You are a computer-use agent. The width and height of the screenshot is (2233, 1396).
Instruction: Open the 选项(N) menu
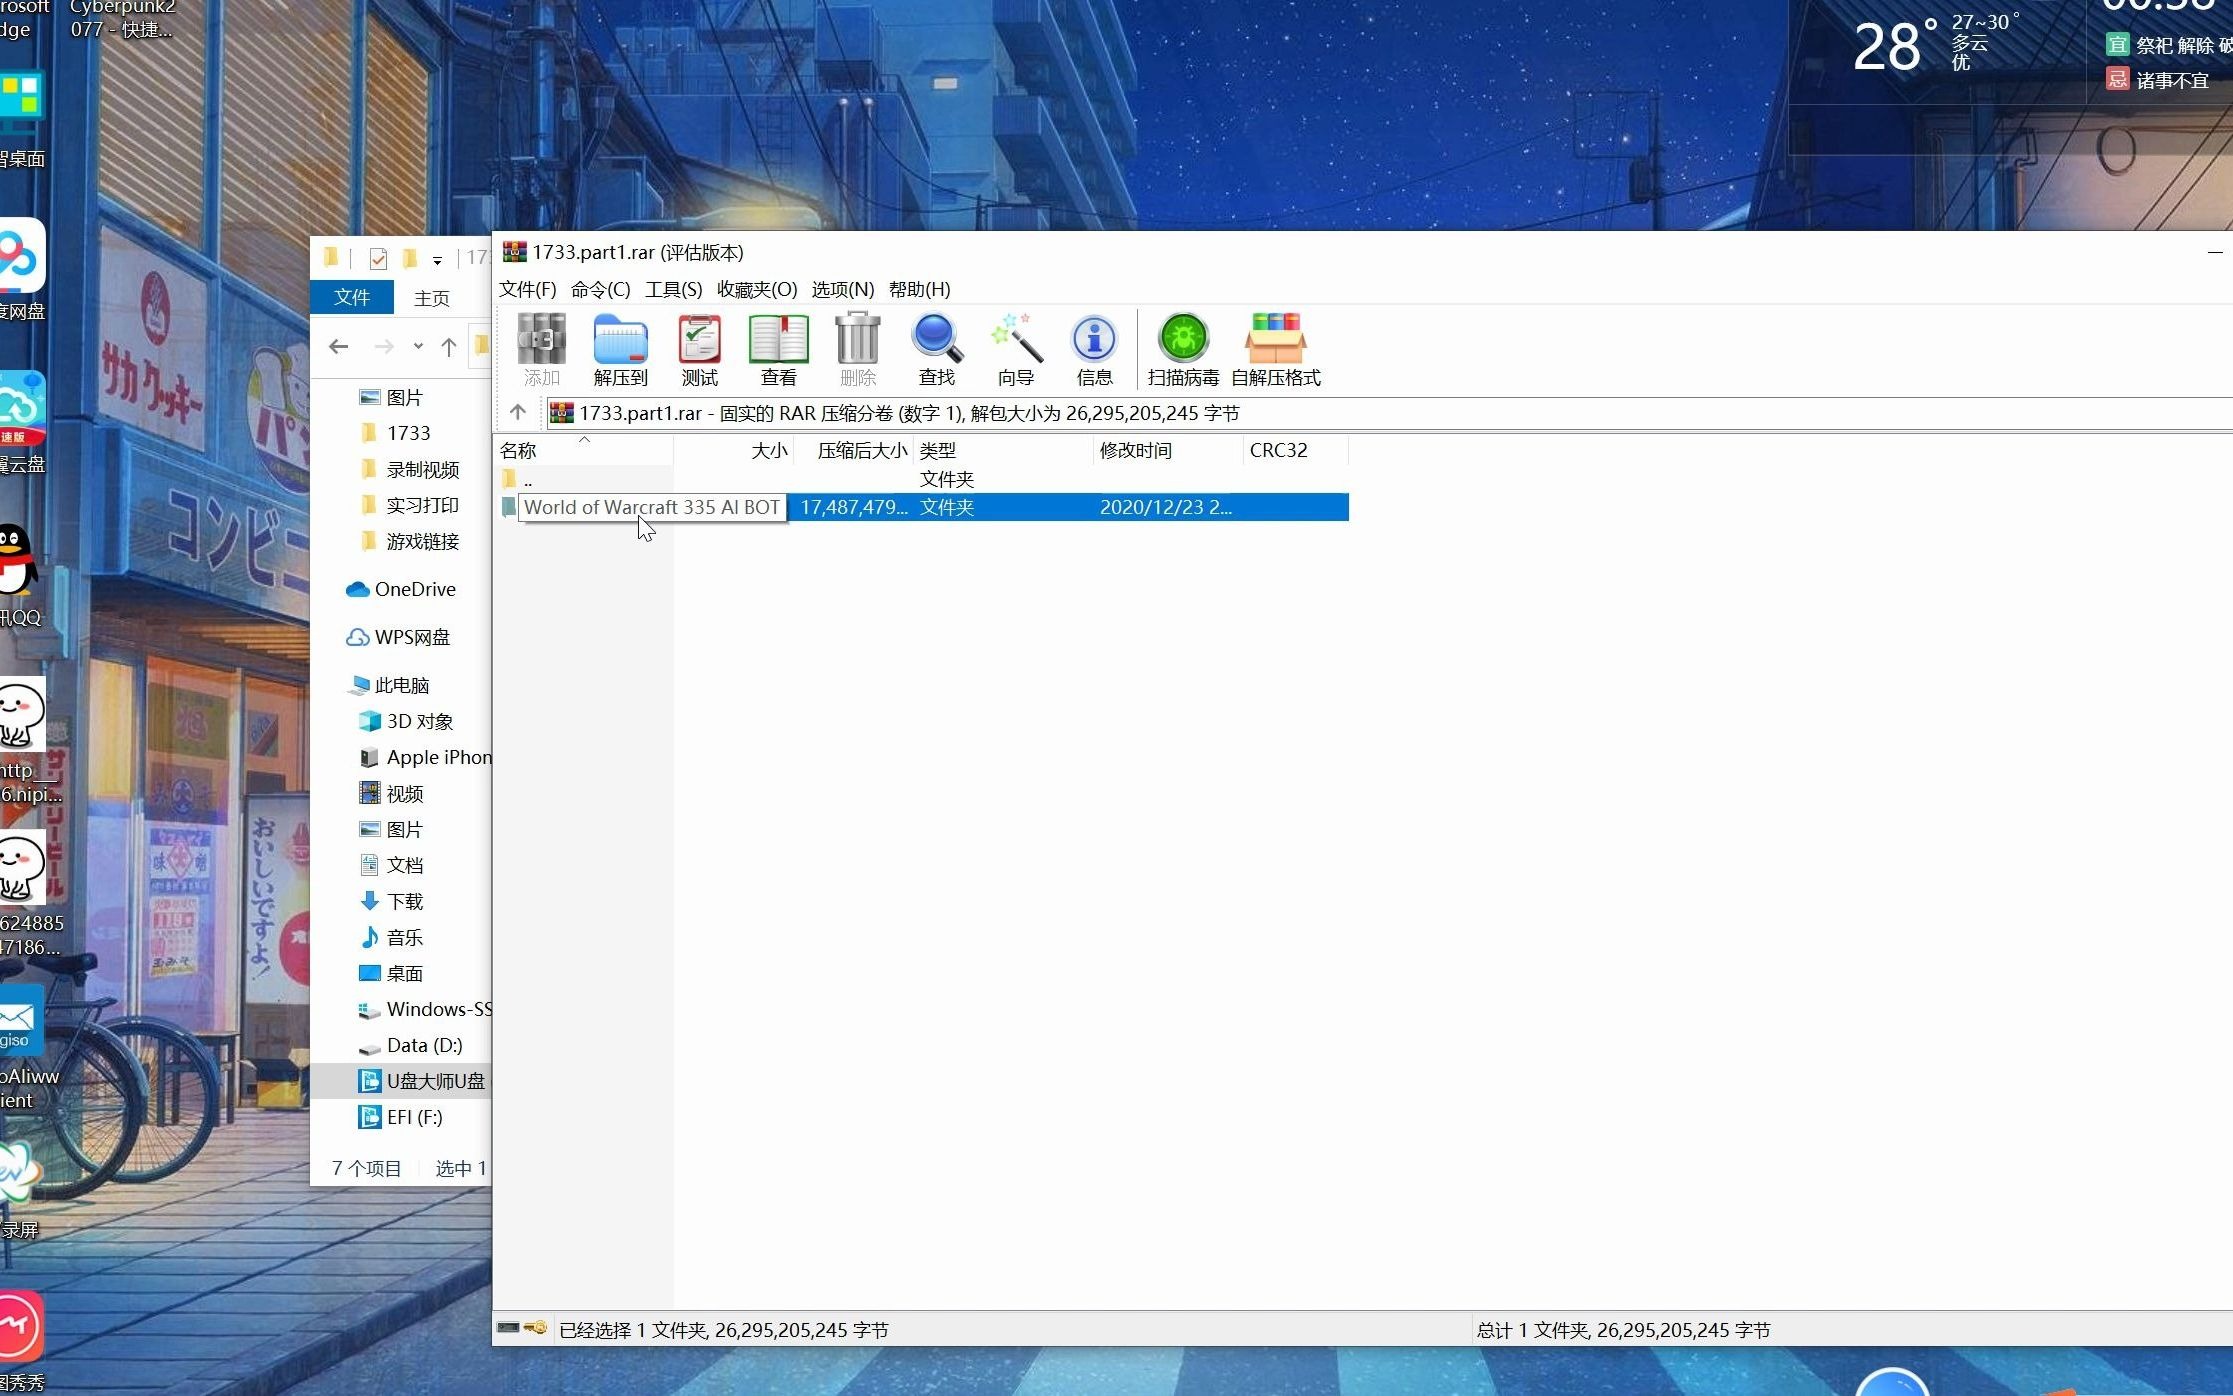[842, 289]
